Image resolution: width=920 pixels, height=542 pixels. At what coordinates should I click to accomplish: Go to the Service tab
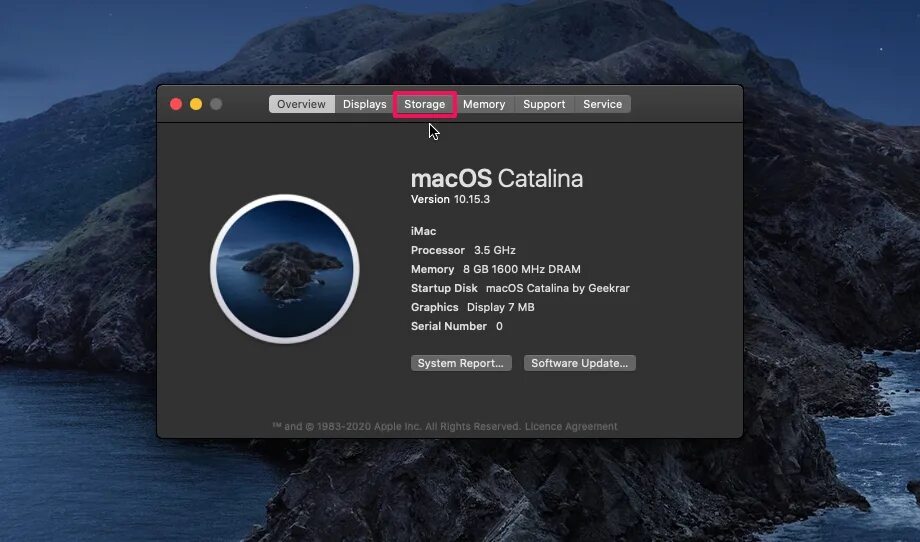603,104
